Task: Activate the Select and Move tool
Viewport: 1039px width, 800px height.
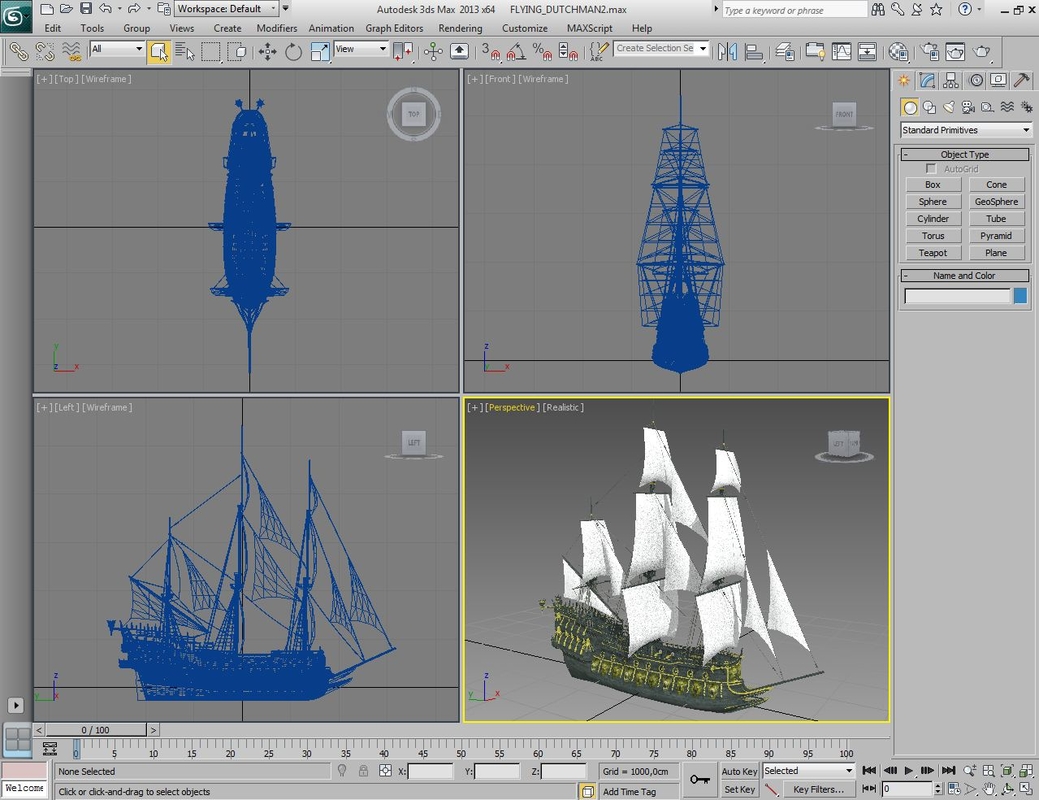Action: (x=266, y=51)
